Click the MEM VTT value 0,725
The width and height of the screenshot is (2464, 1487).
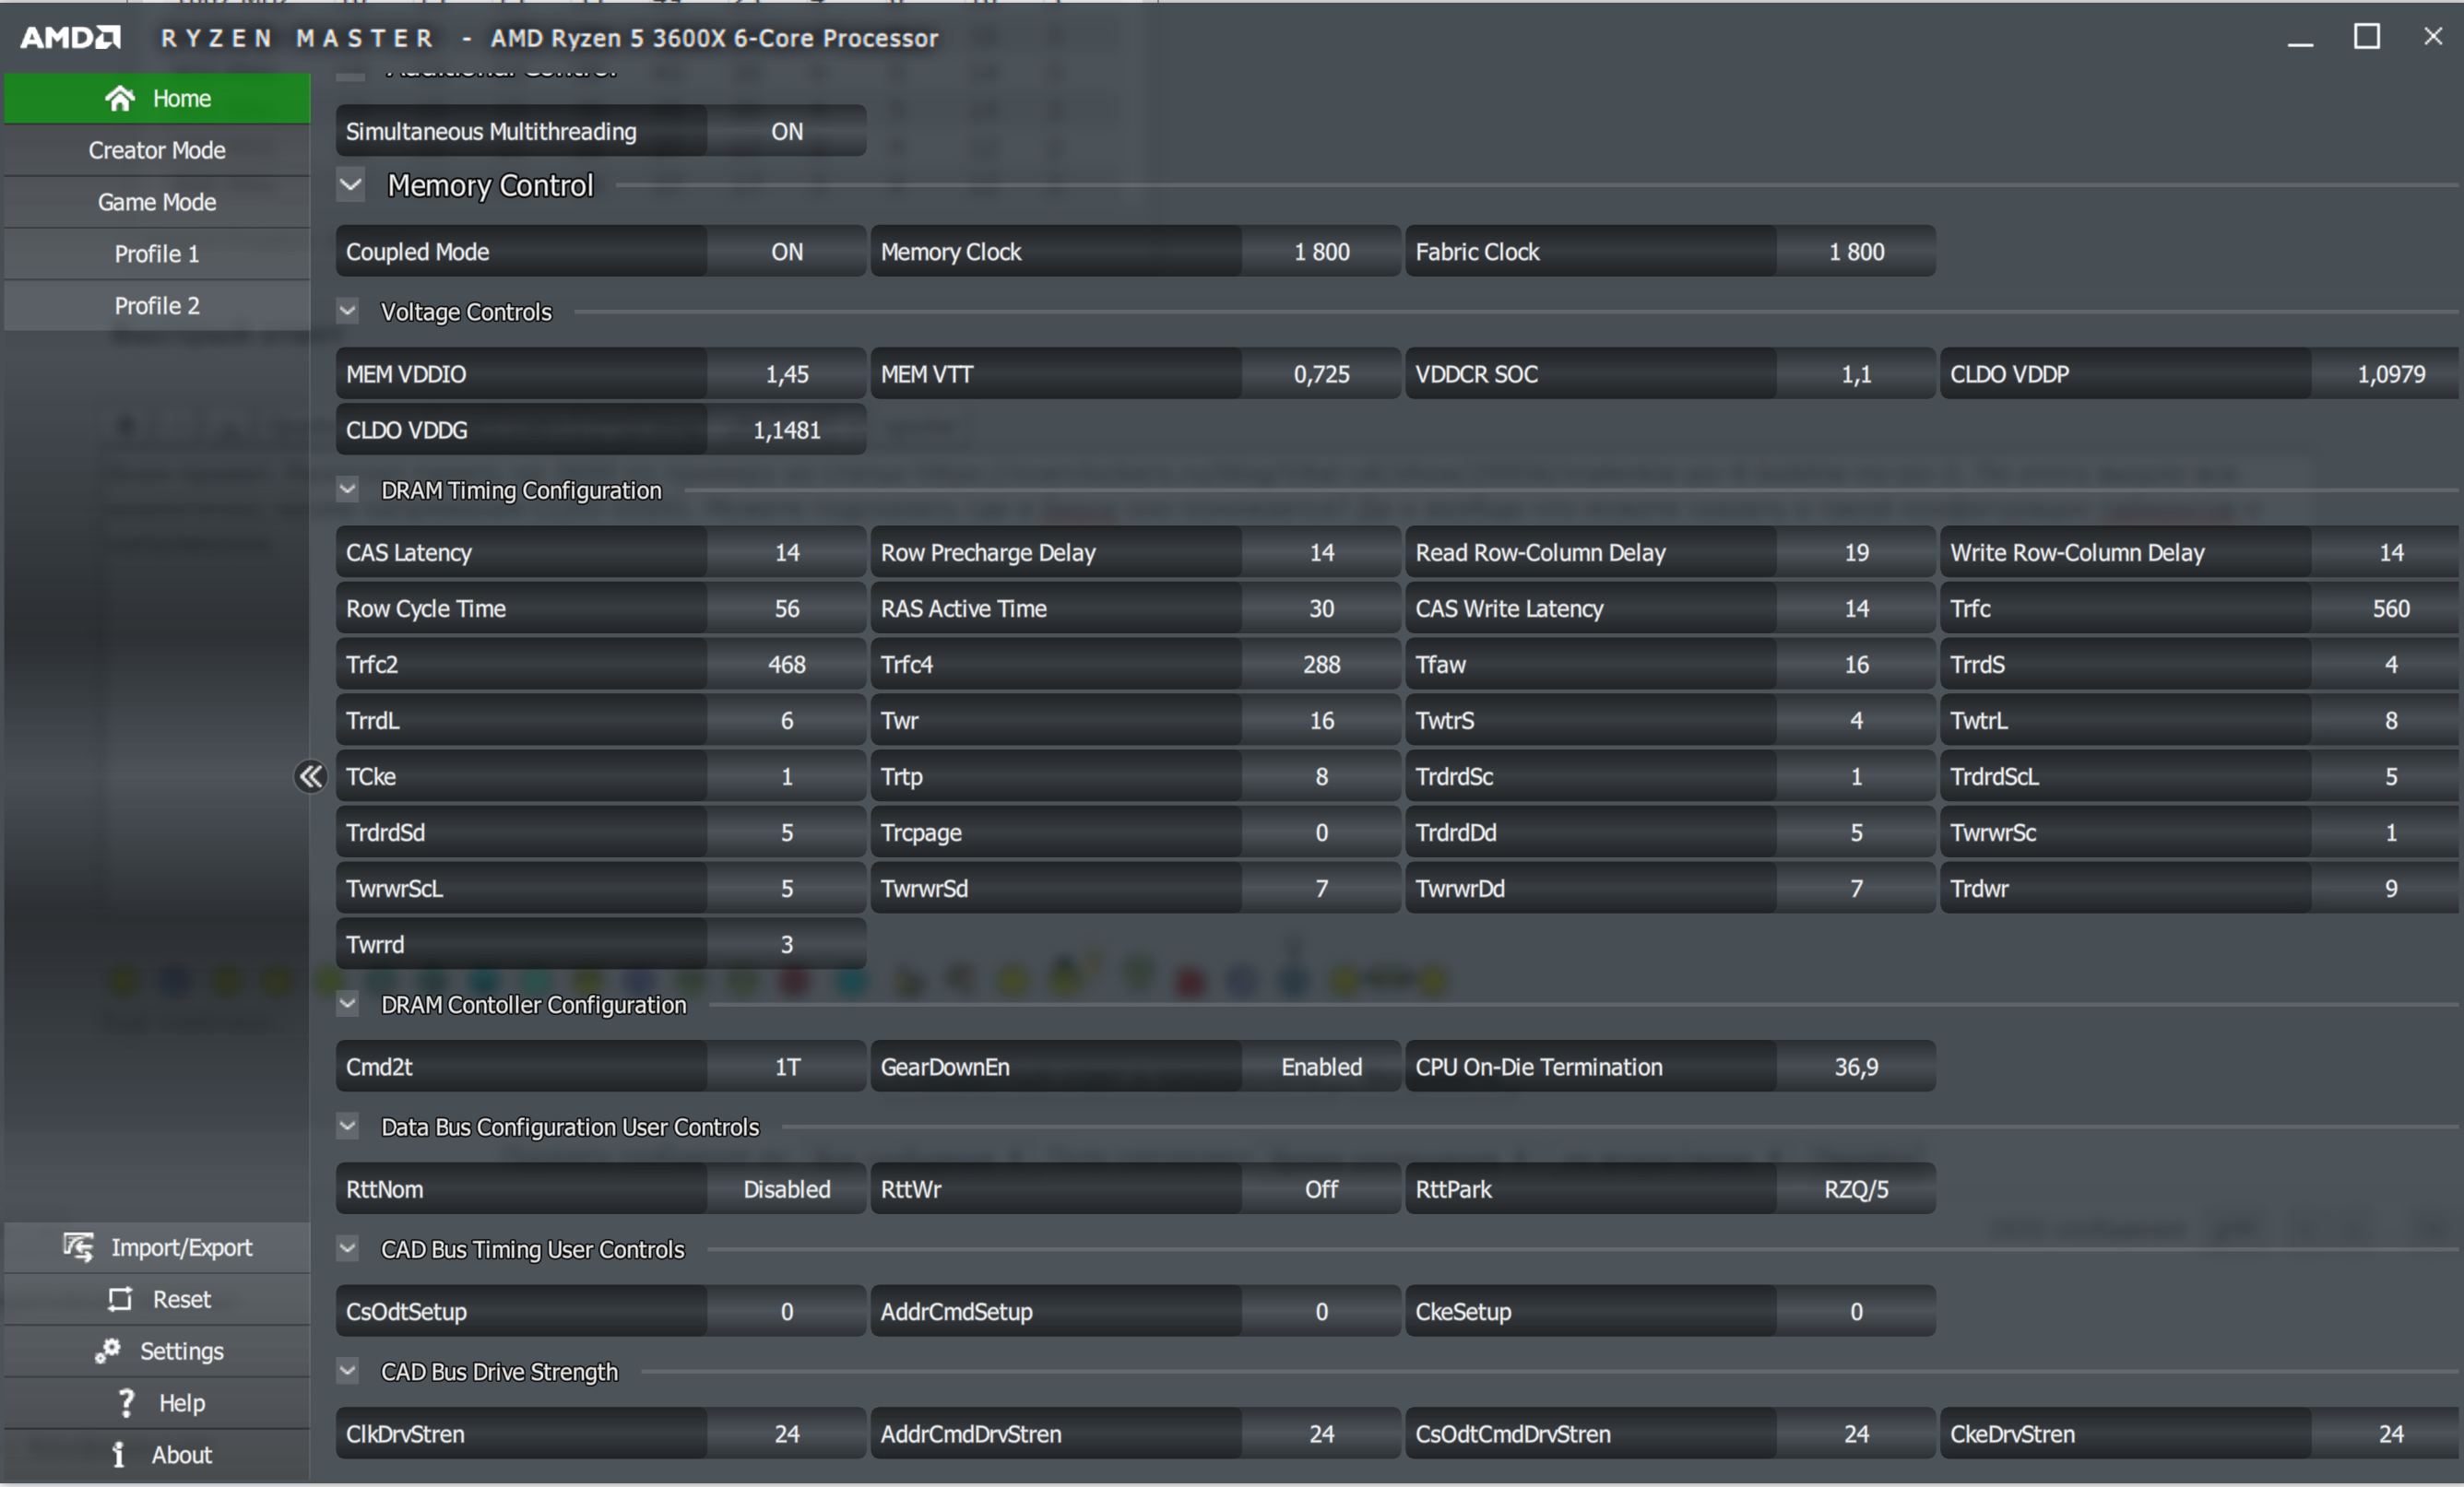tap(1321, 374)
